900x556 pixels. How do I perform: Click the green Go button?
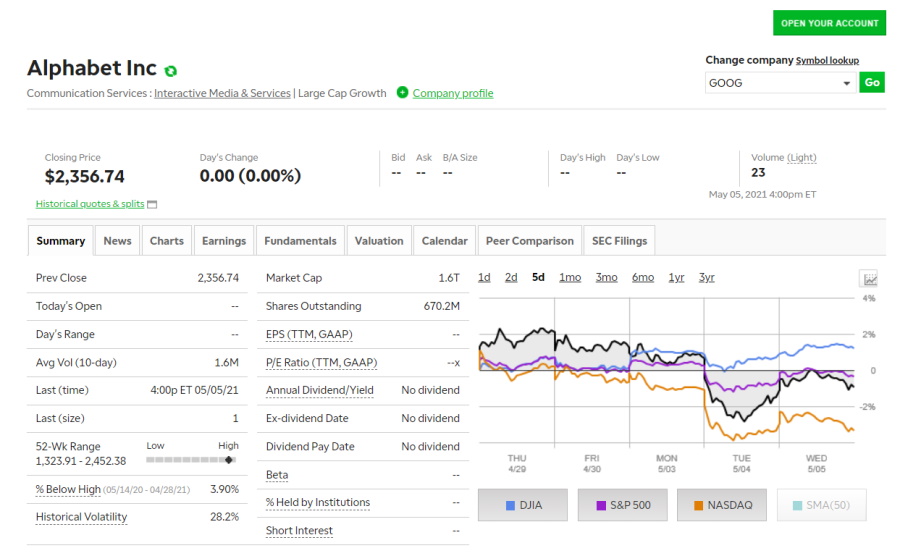click(872, 83)
